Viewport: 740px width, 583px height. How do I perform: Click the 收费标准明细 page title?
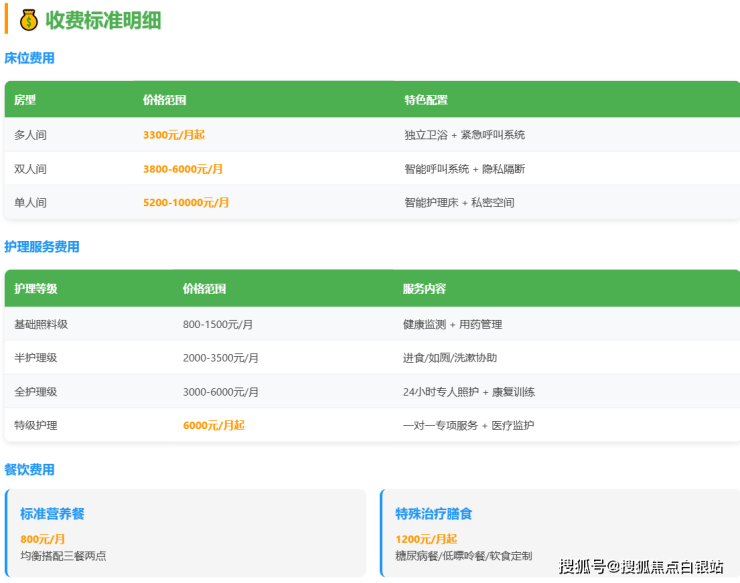(x=103, y=20)
